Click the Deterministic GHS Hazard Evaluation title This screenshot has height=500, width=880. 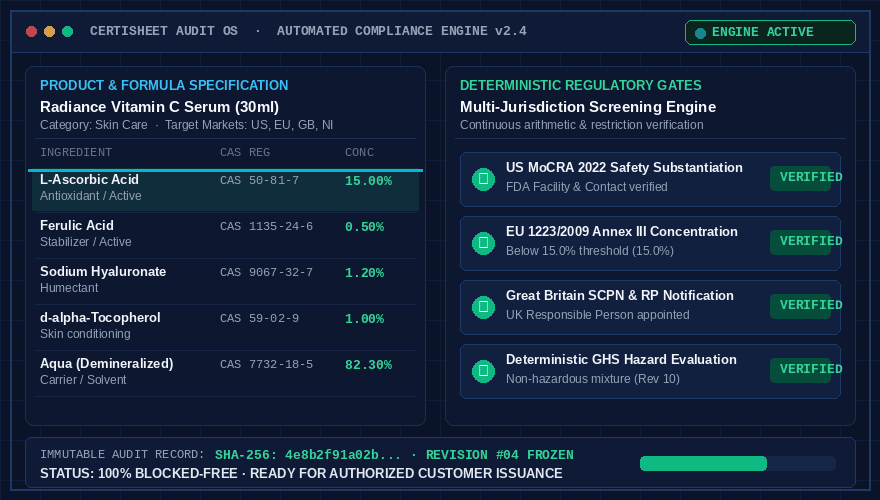point(621,360)
